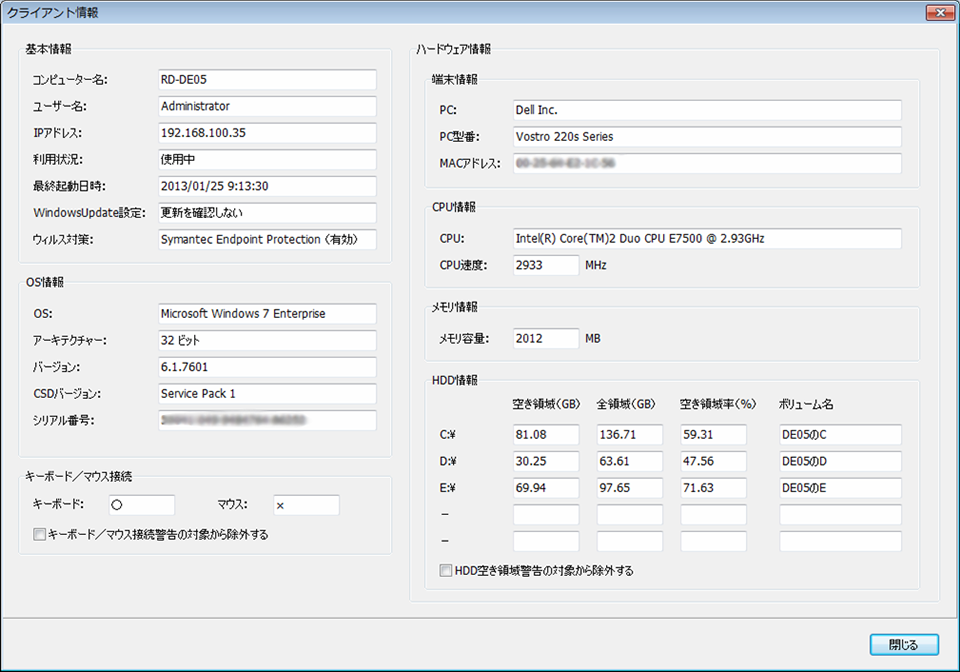Enable HDD空き領域警告の対象から除外する checkbox
The width and height of the screenshot is (960, 672).
[x=446, y=571]
